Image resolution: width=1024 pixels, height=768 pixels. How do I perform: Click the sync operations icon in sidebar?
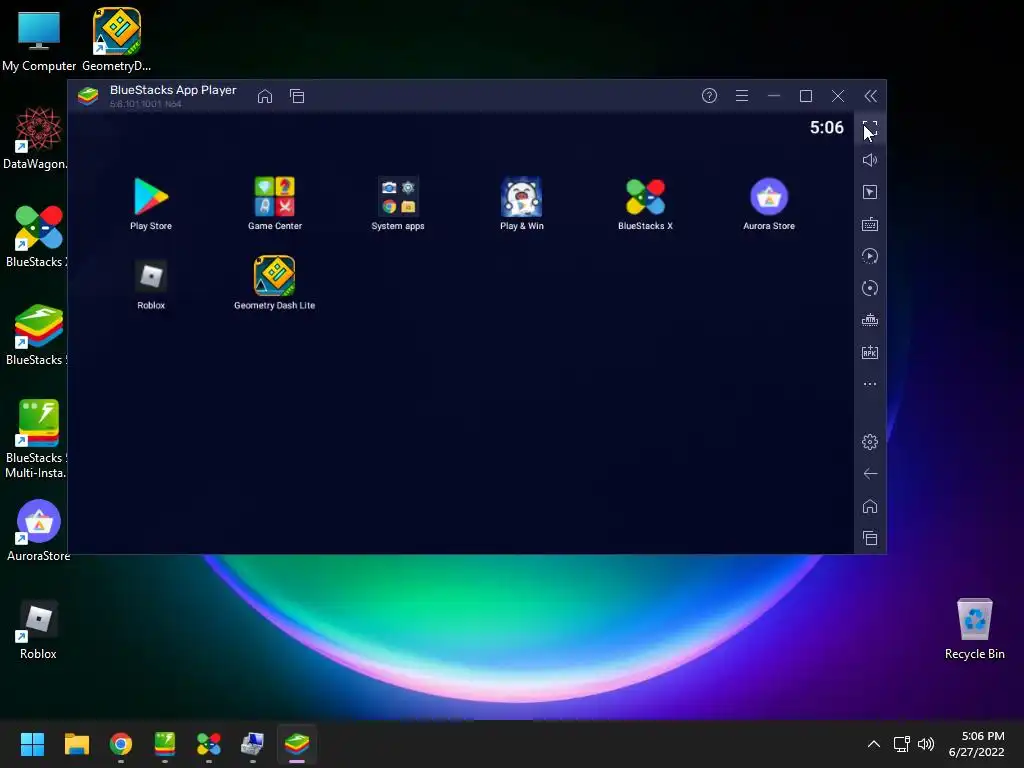pyautogui.click(x=869, y=288)
